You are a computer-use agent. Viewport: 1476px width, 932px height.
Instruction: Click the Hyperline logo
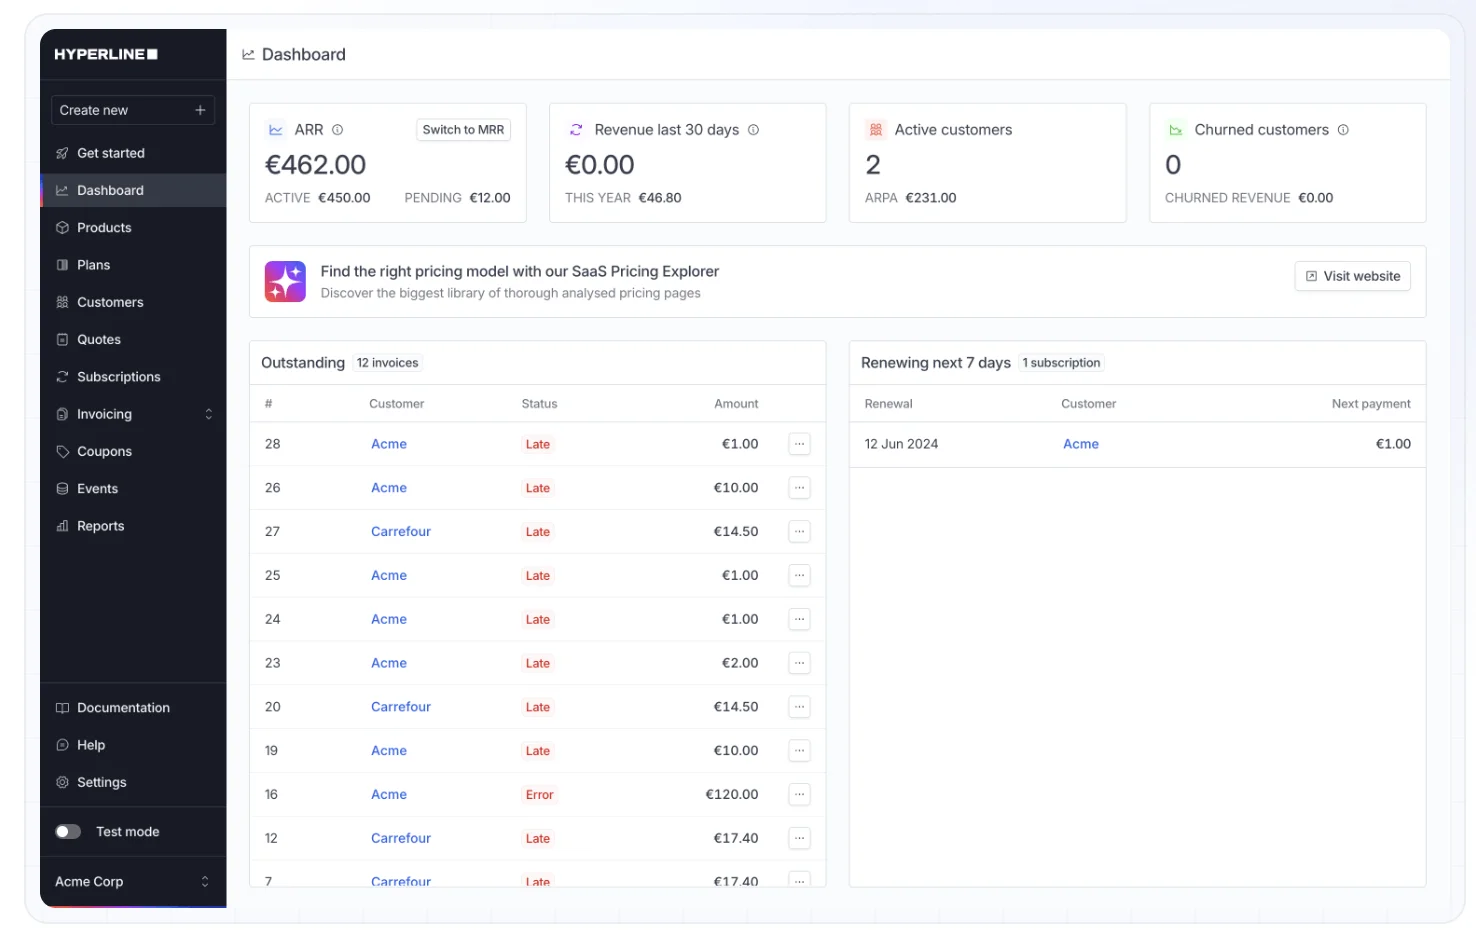[106, 54]
